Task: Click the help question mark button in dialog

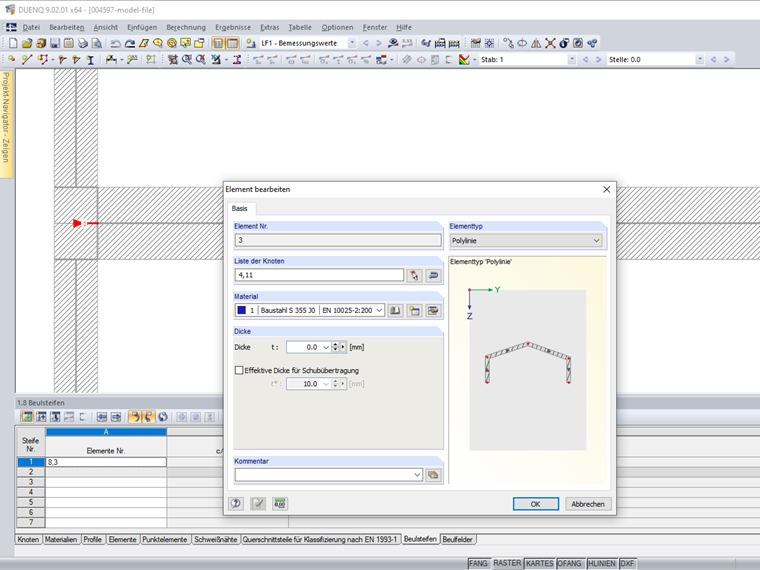Action: click(236, 504)
